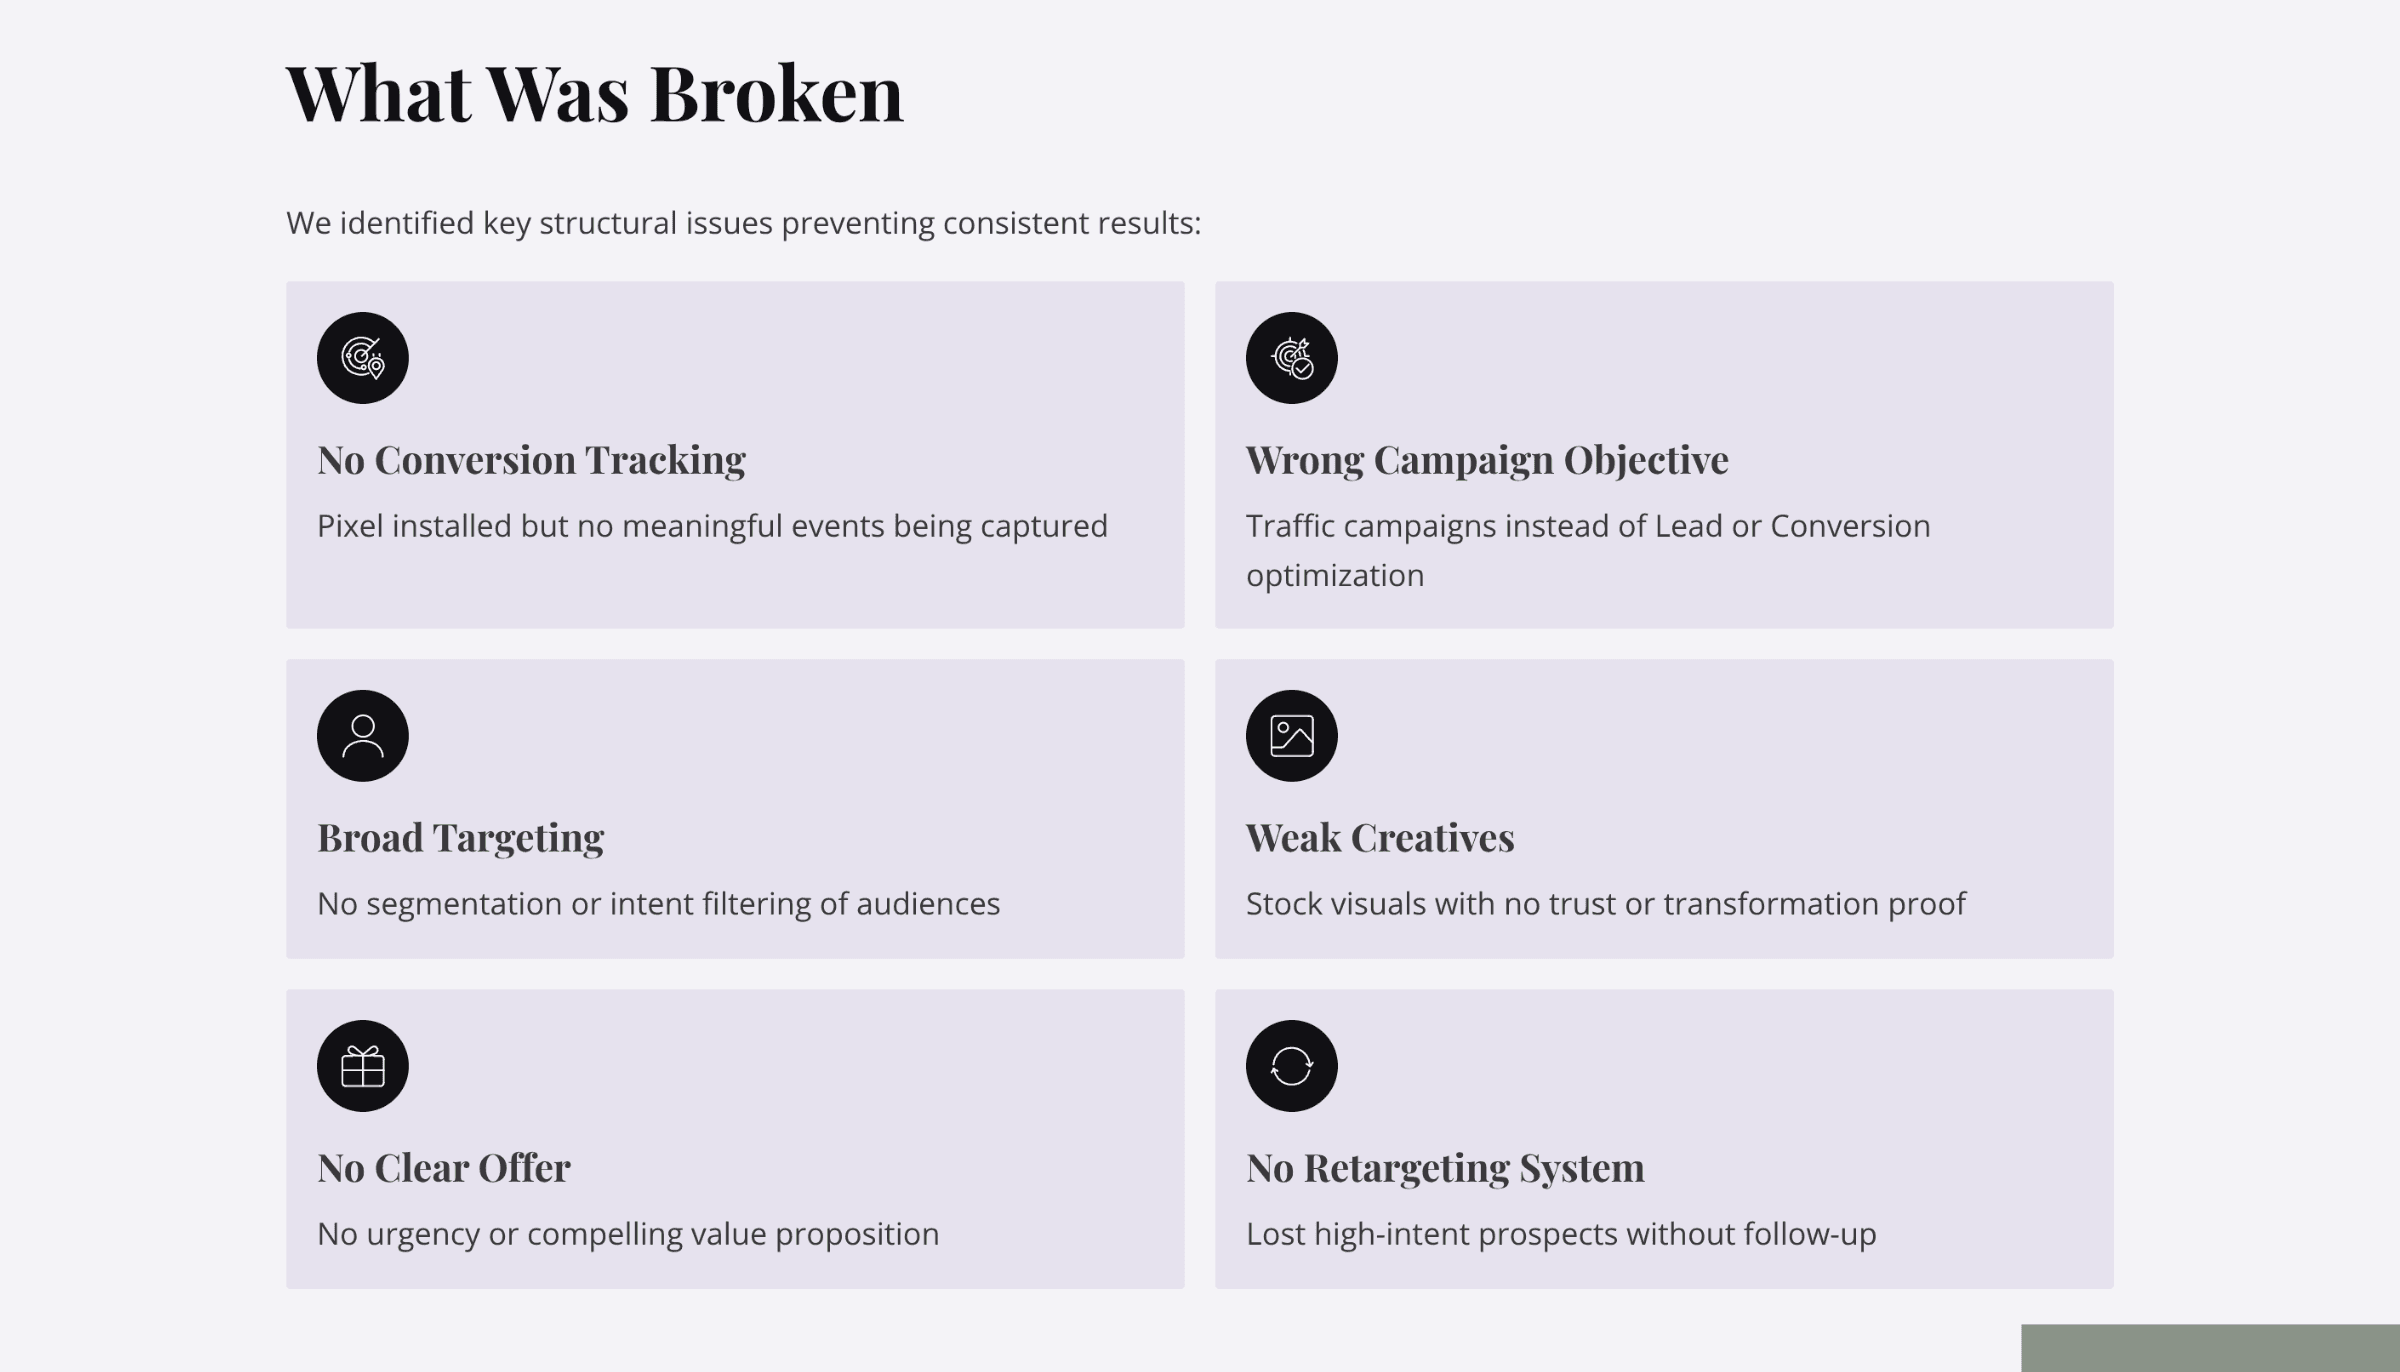This screenshot has width=2400, height=1372.
Task: Select the "Weak Creatives" heading
Action: (x=1379, y=838)
